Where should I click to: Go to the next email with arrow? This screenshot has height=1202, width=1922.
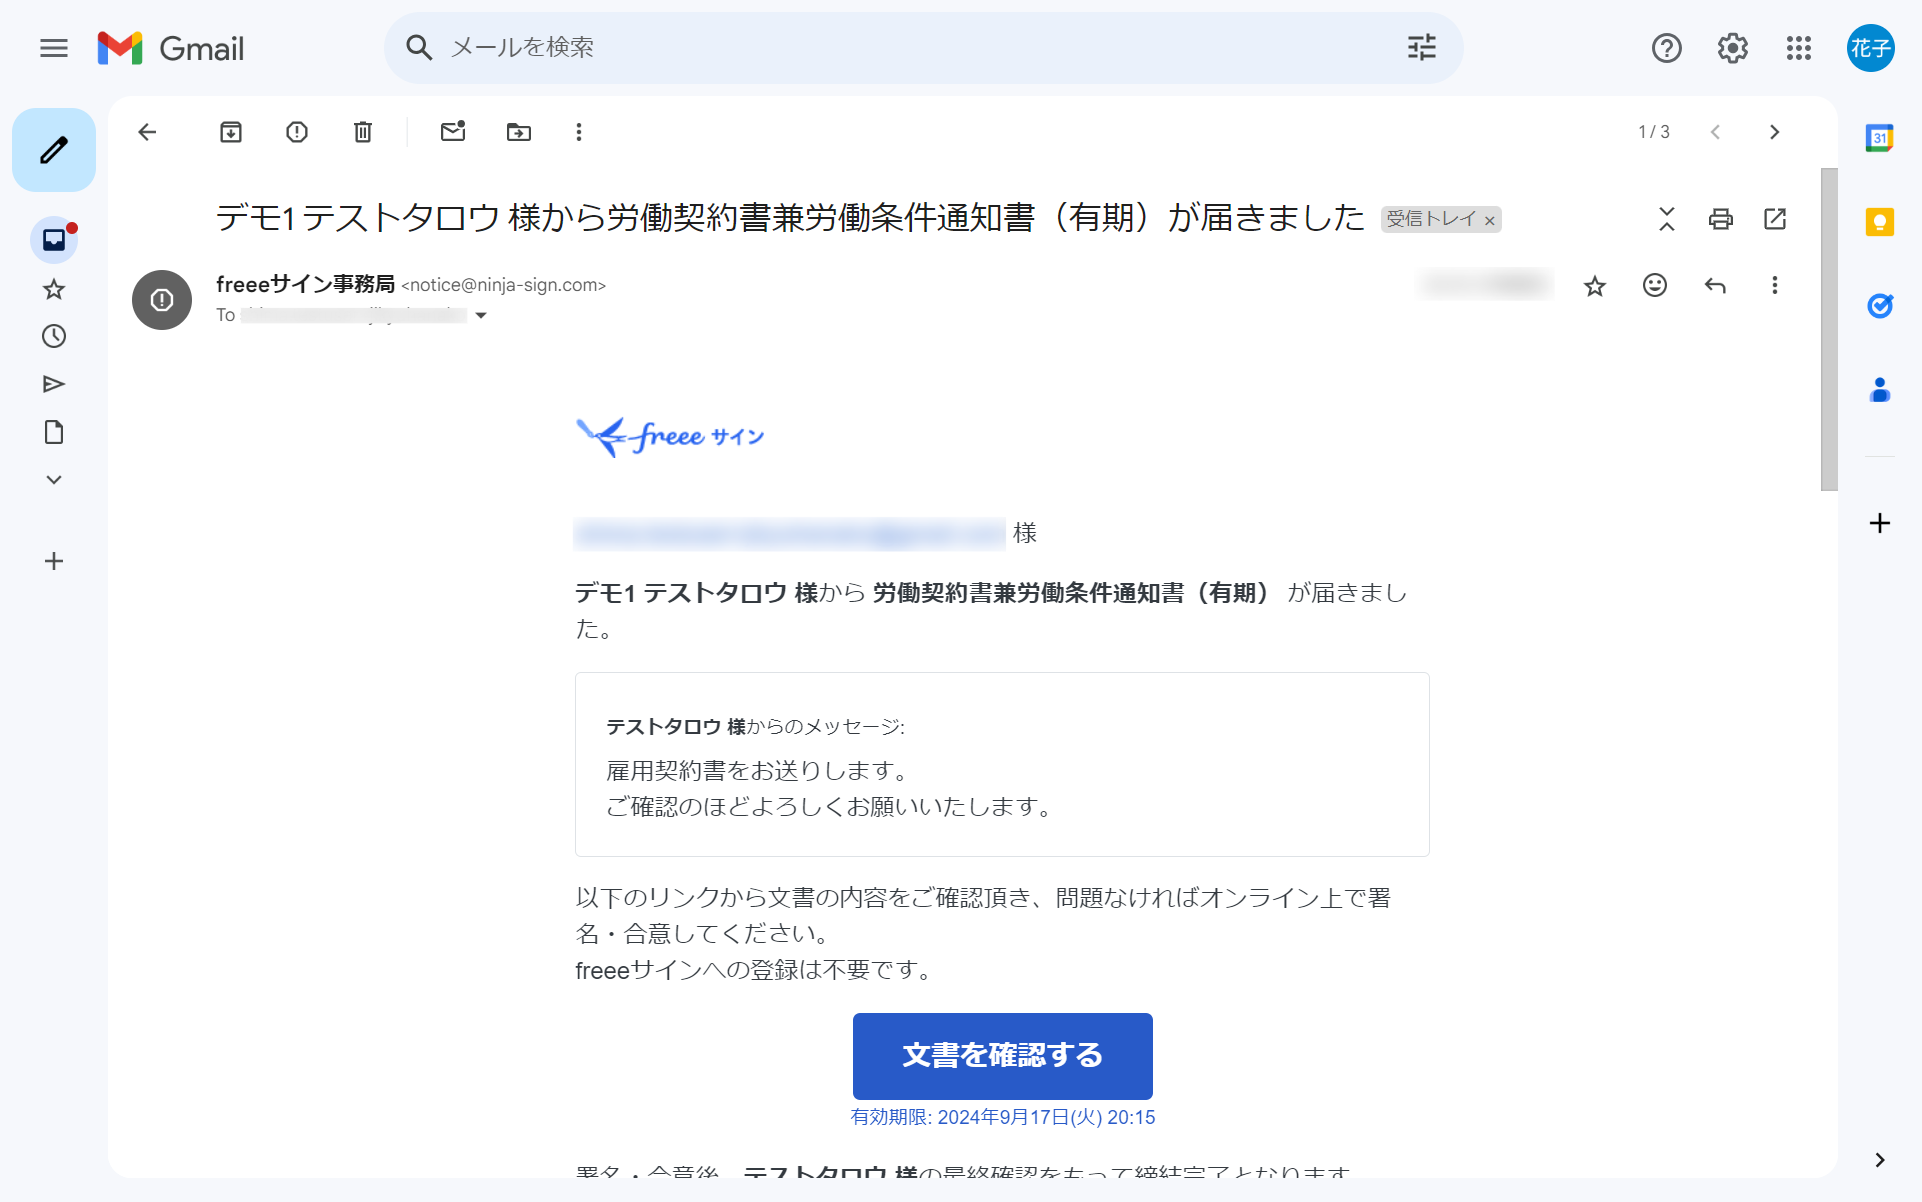[1774, 132]
